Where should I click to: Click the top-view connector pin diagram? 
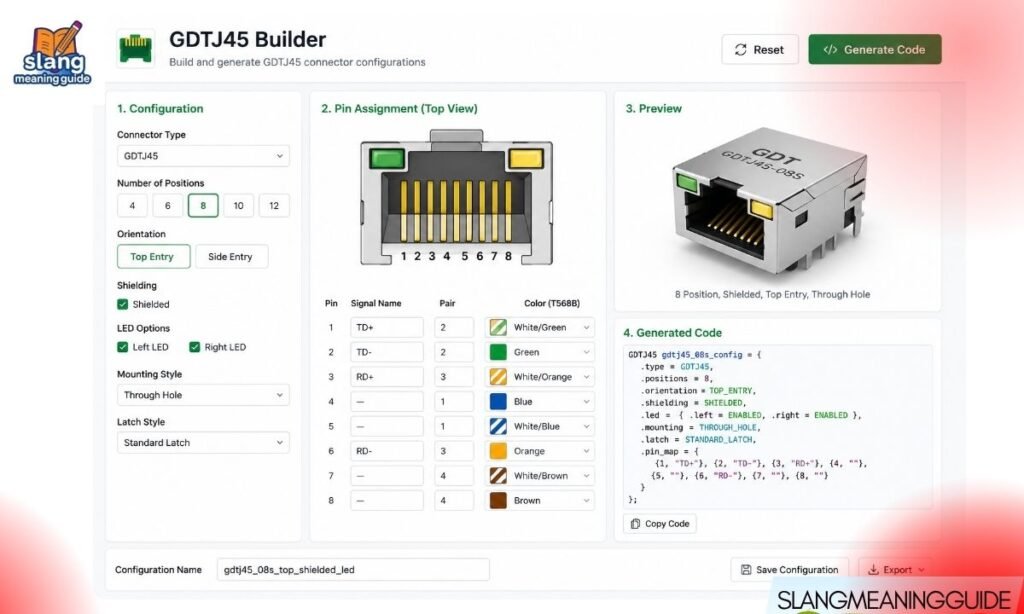(x=456, y=197)
